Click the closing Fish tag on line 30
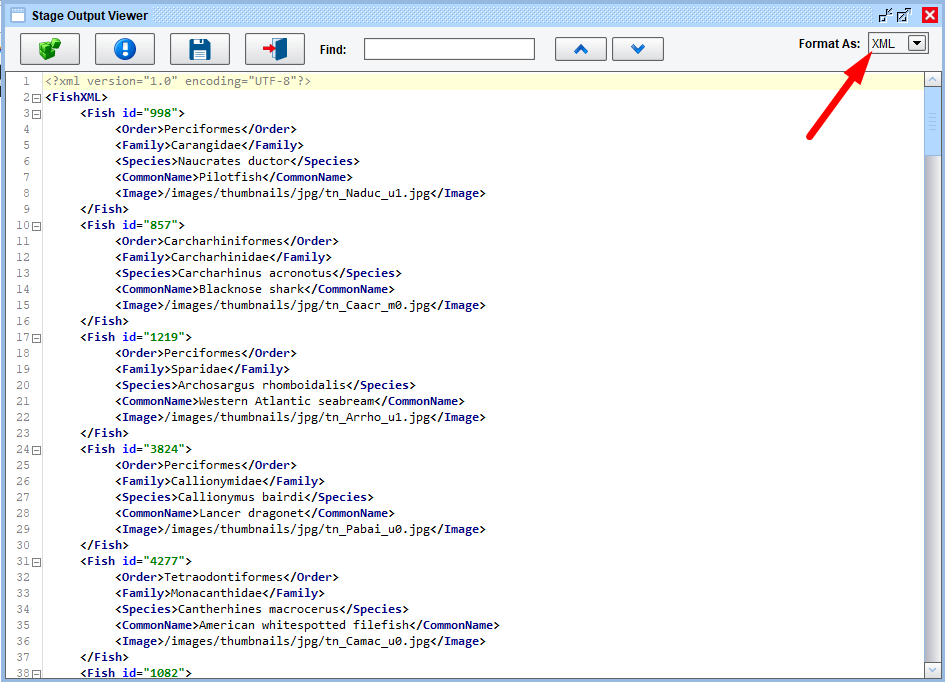Screen dimensions: 945x682 pyautogui.click(x=104, y=545)
